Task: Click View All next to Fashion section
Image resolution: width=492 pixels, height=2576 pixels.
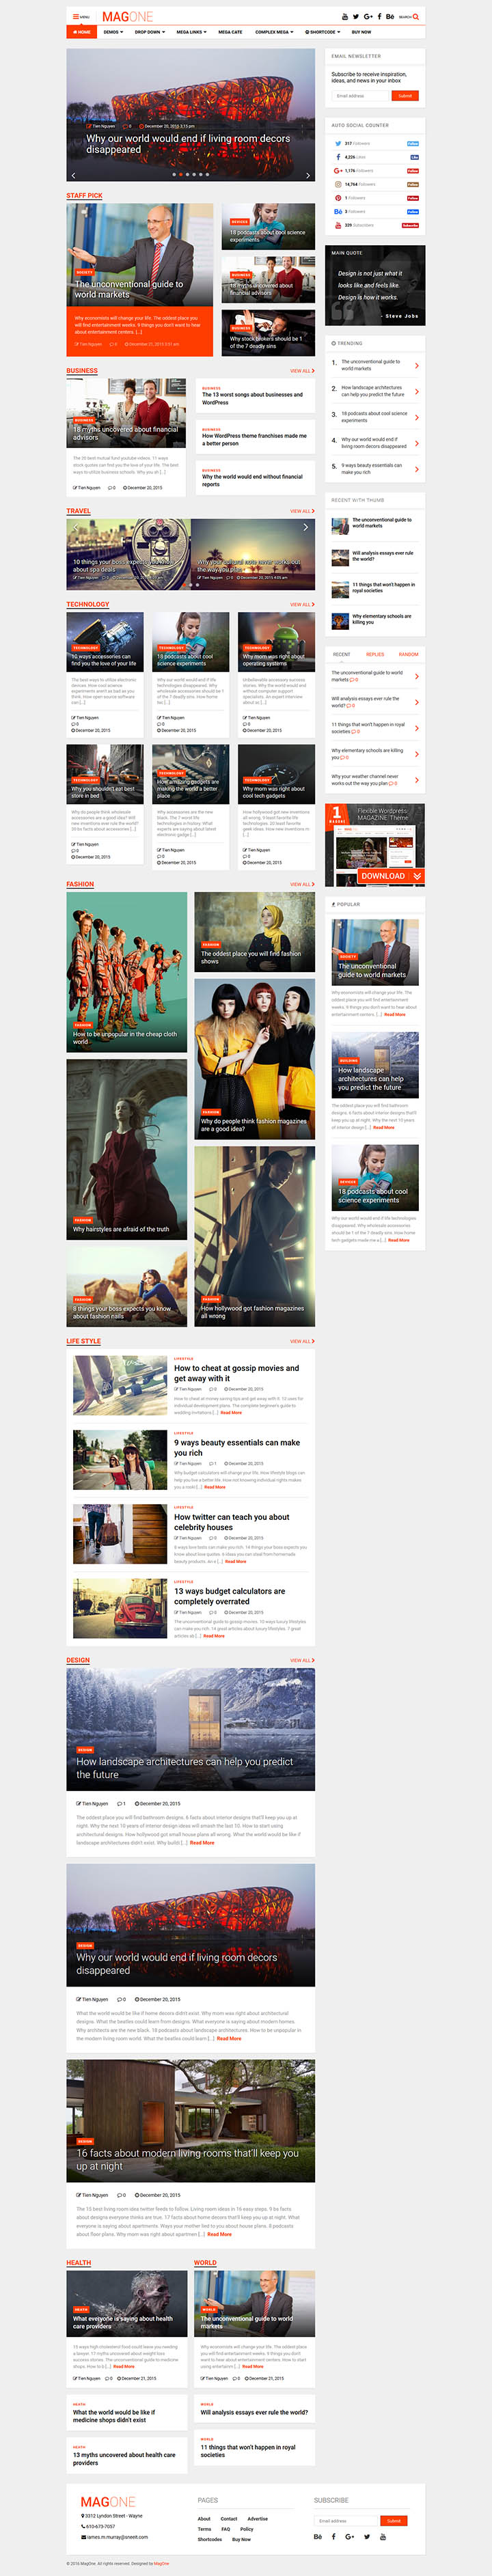Action: pos(302,884)
